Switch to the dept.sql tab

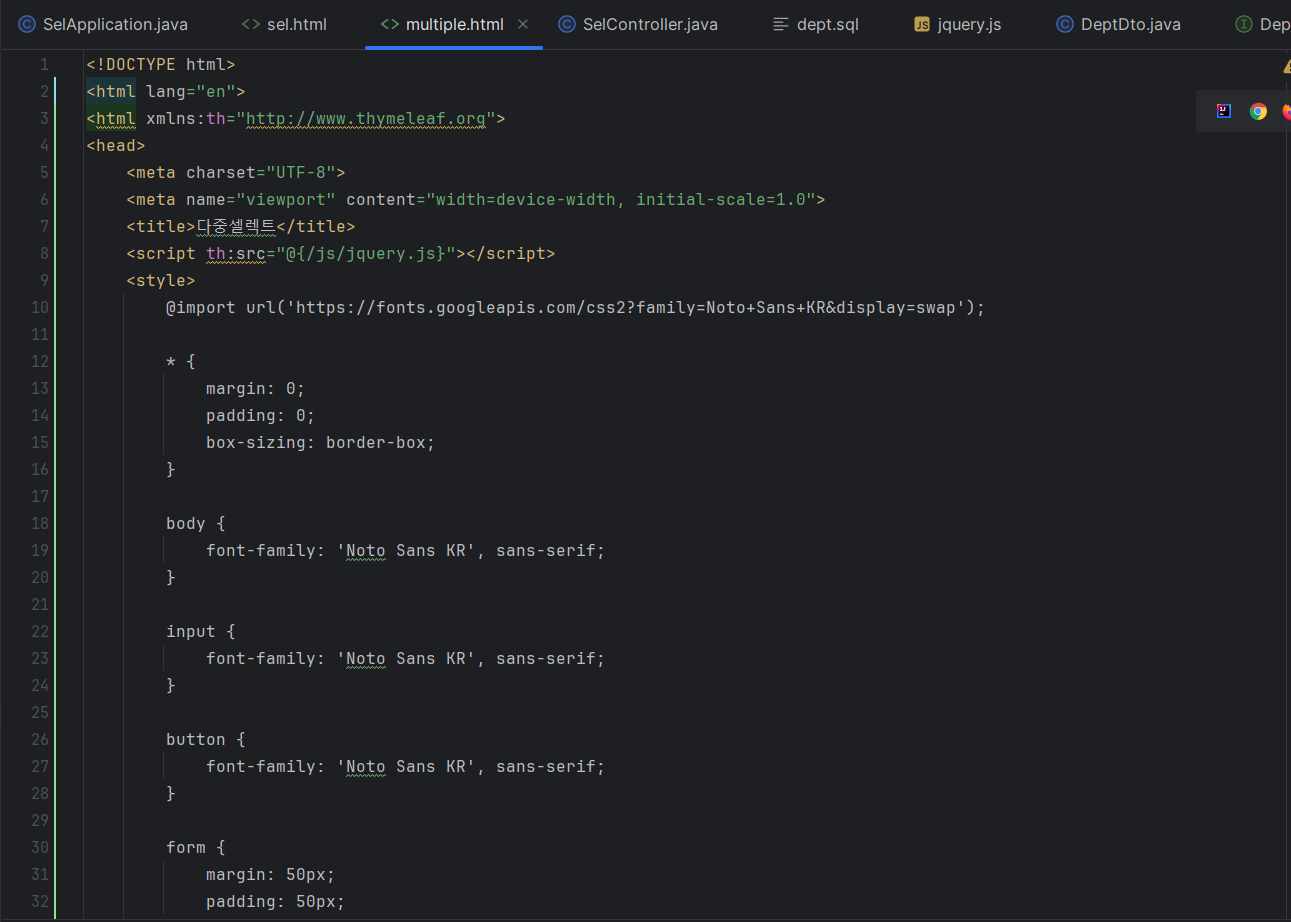coord(816,24)
